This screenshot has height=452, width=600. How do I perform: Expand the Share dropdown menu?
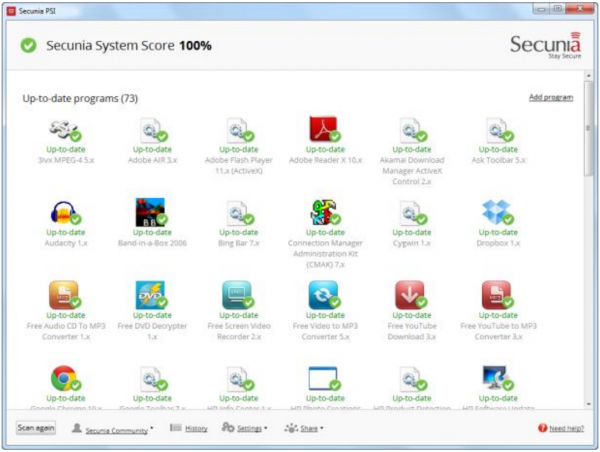coord(304,428)
